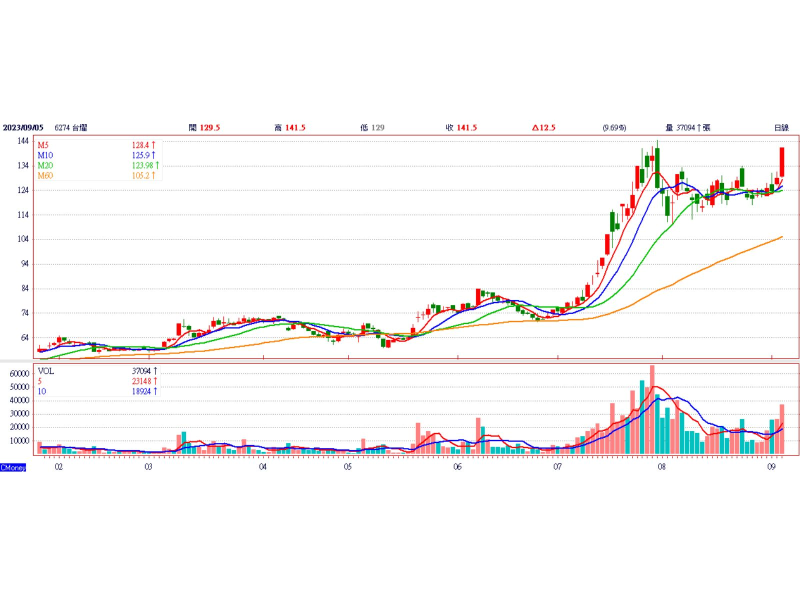Screen dimensions: 800x600
Task: Click the price change 12.5 indicator
Action: tap(545, 127)
